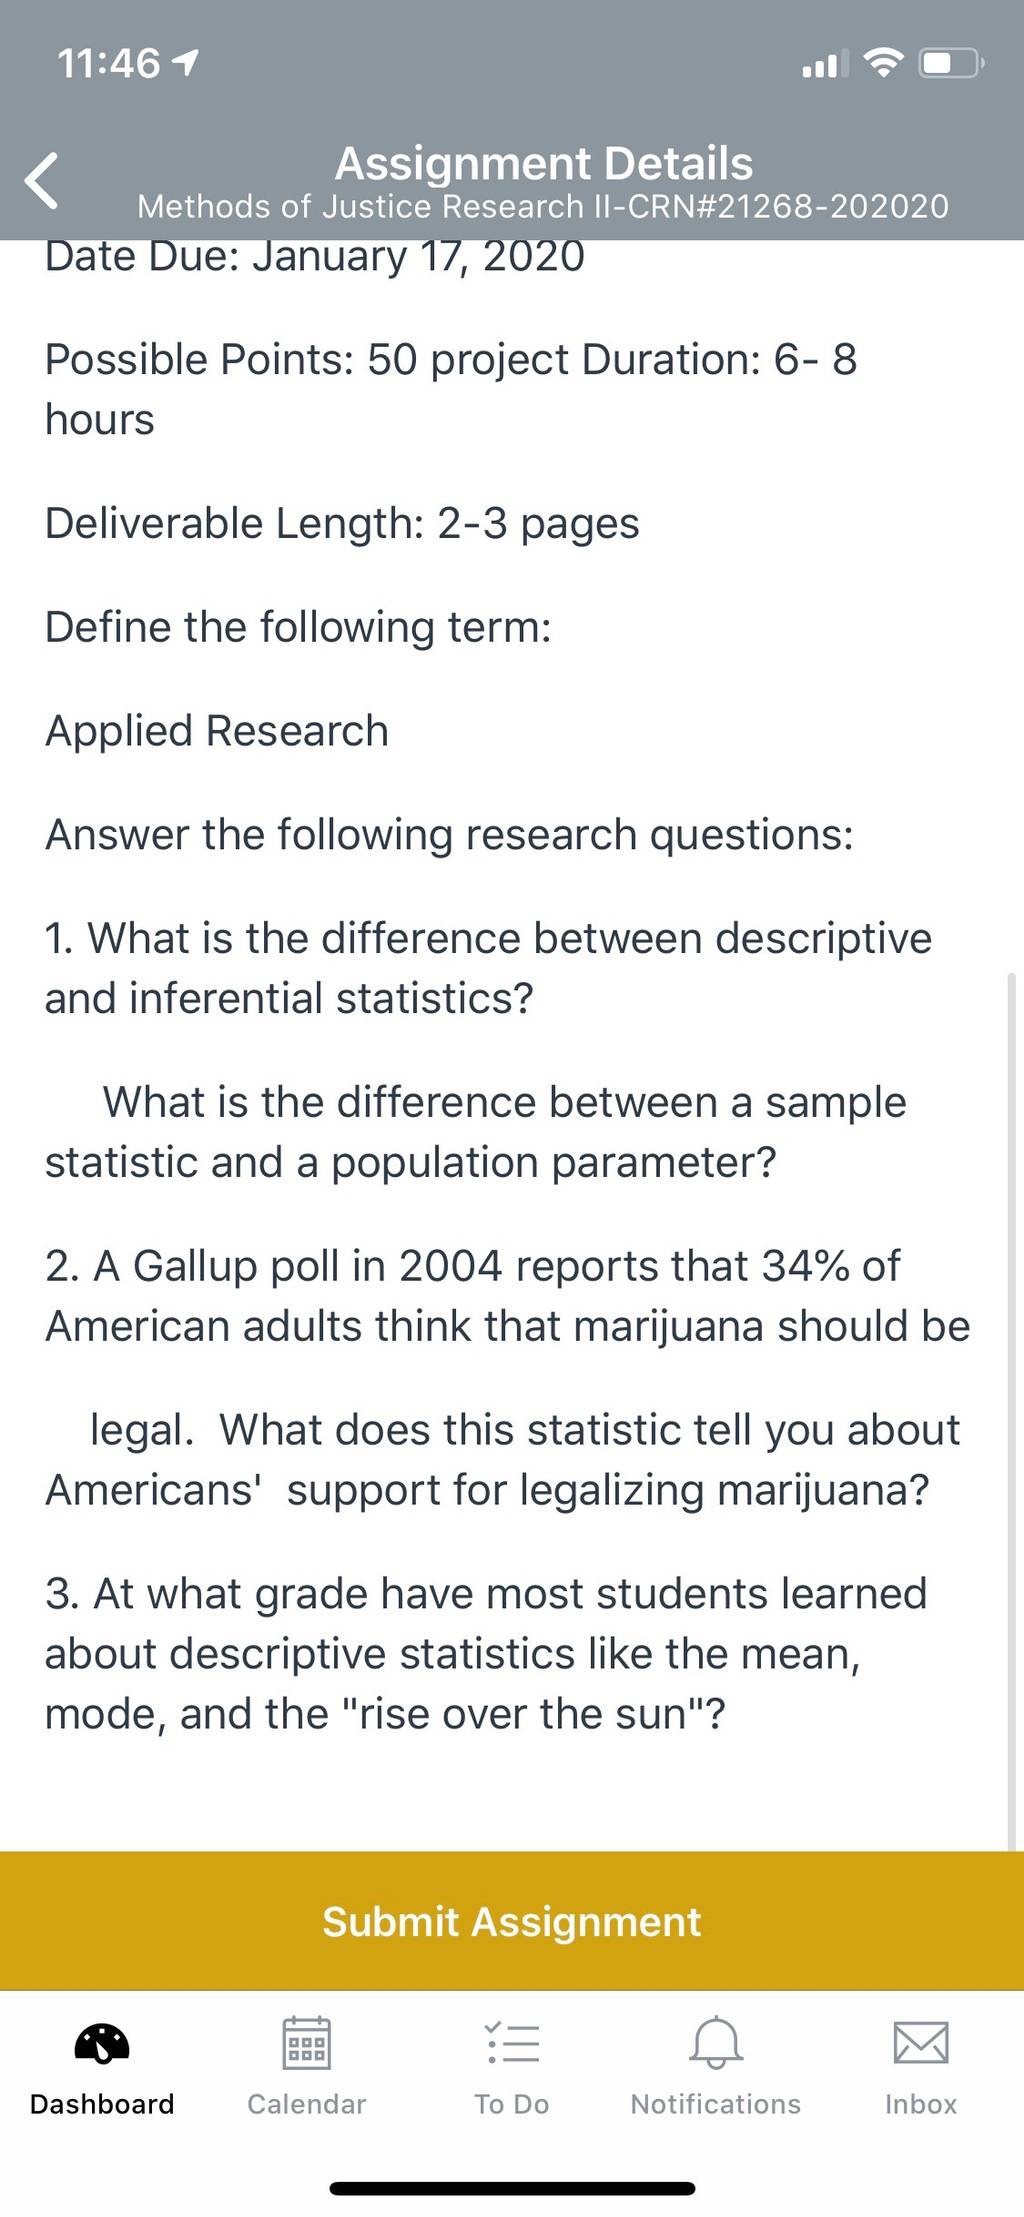Tap the Wi-Fi status icon
The height and width of the screenshot is (2217, 1024).
tap(882, 64)
